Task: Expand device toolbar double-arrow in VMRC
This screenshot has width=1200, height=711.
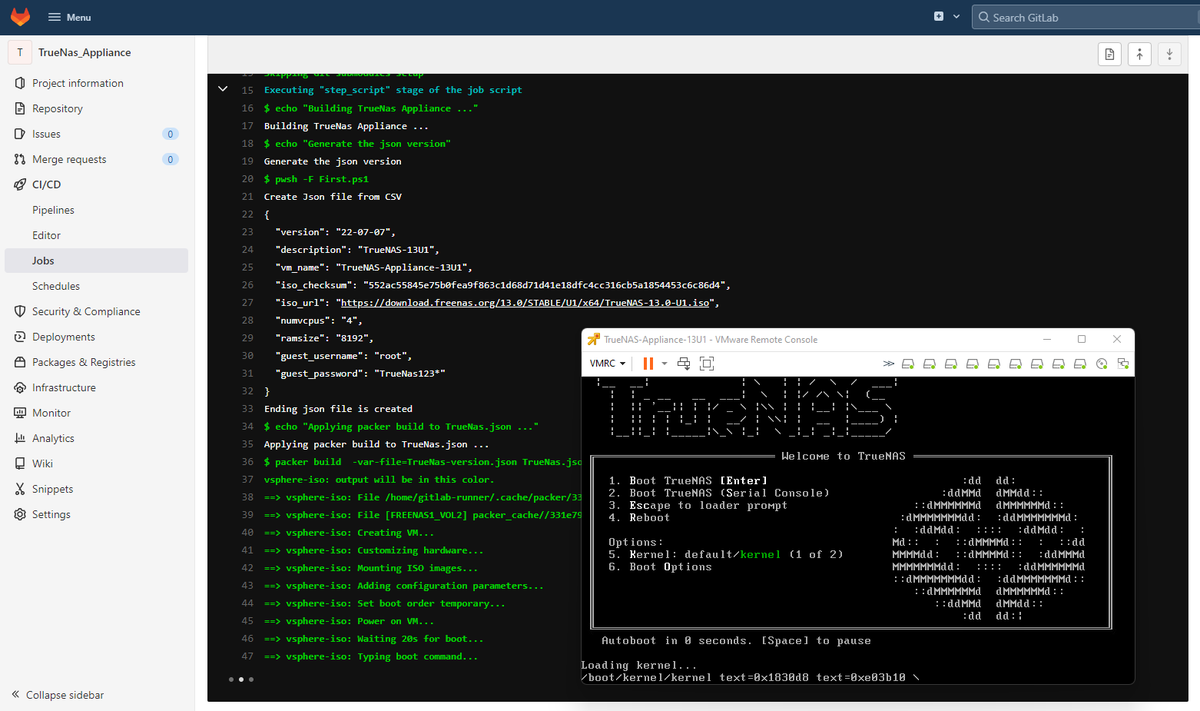Action: (x=889, y=363)
